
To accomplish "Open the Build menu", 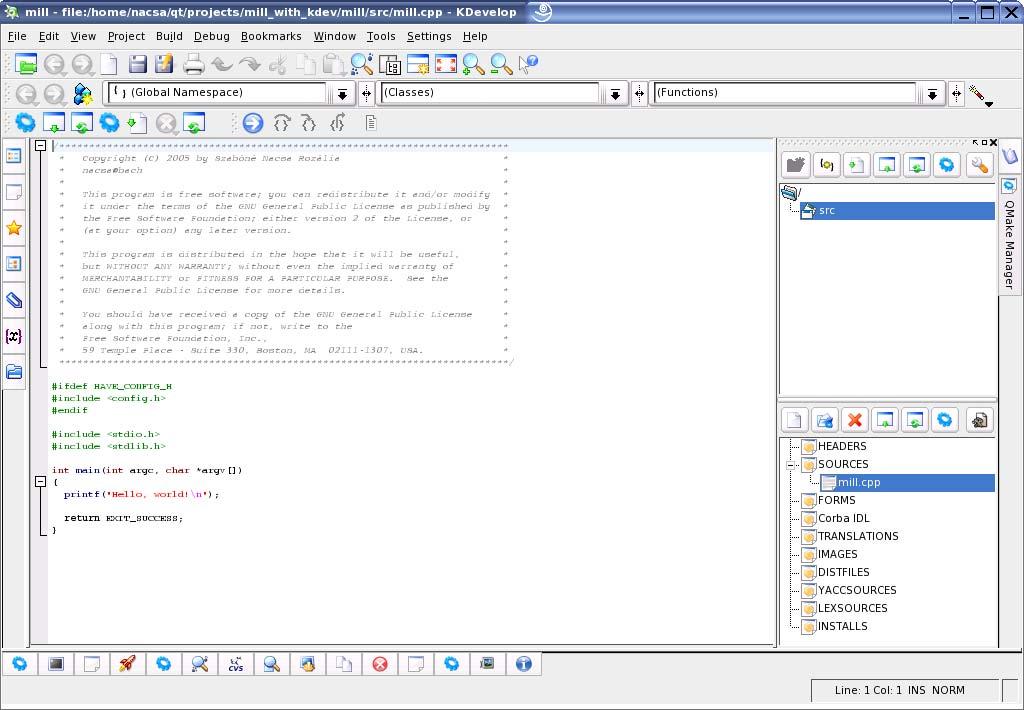I will coord(169,37).
